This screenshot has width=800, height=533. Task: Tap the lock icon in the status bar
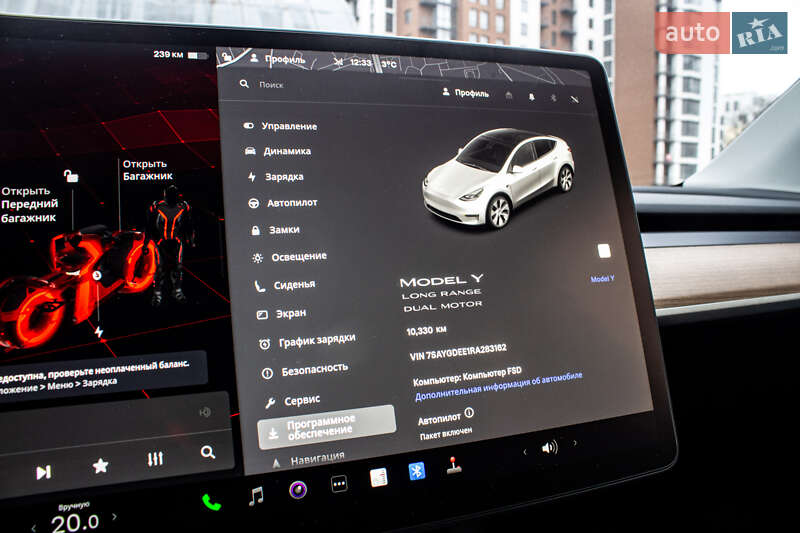point(226,58)
